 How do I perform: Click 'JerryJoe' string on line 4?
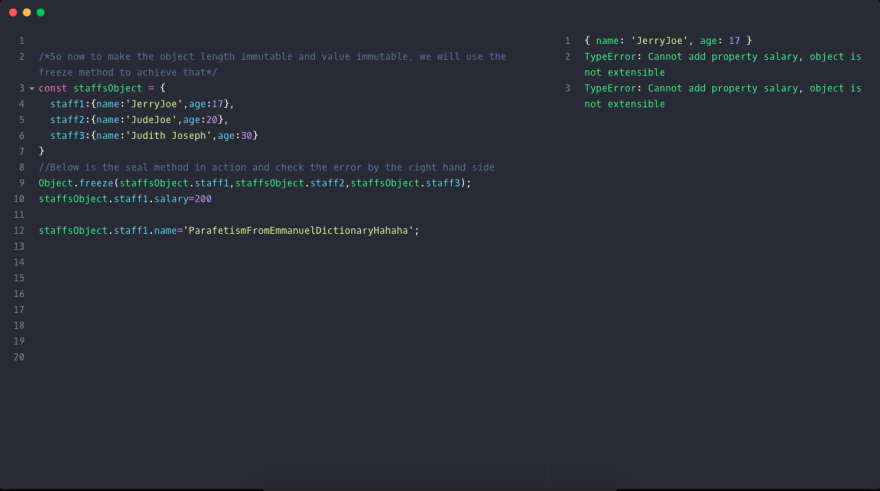tap(154, 104)
